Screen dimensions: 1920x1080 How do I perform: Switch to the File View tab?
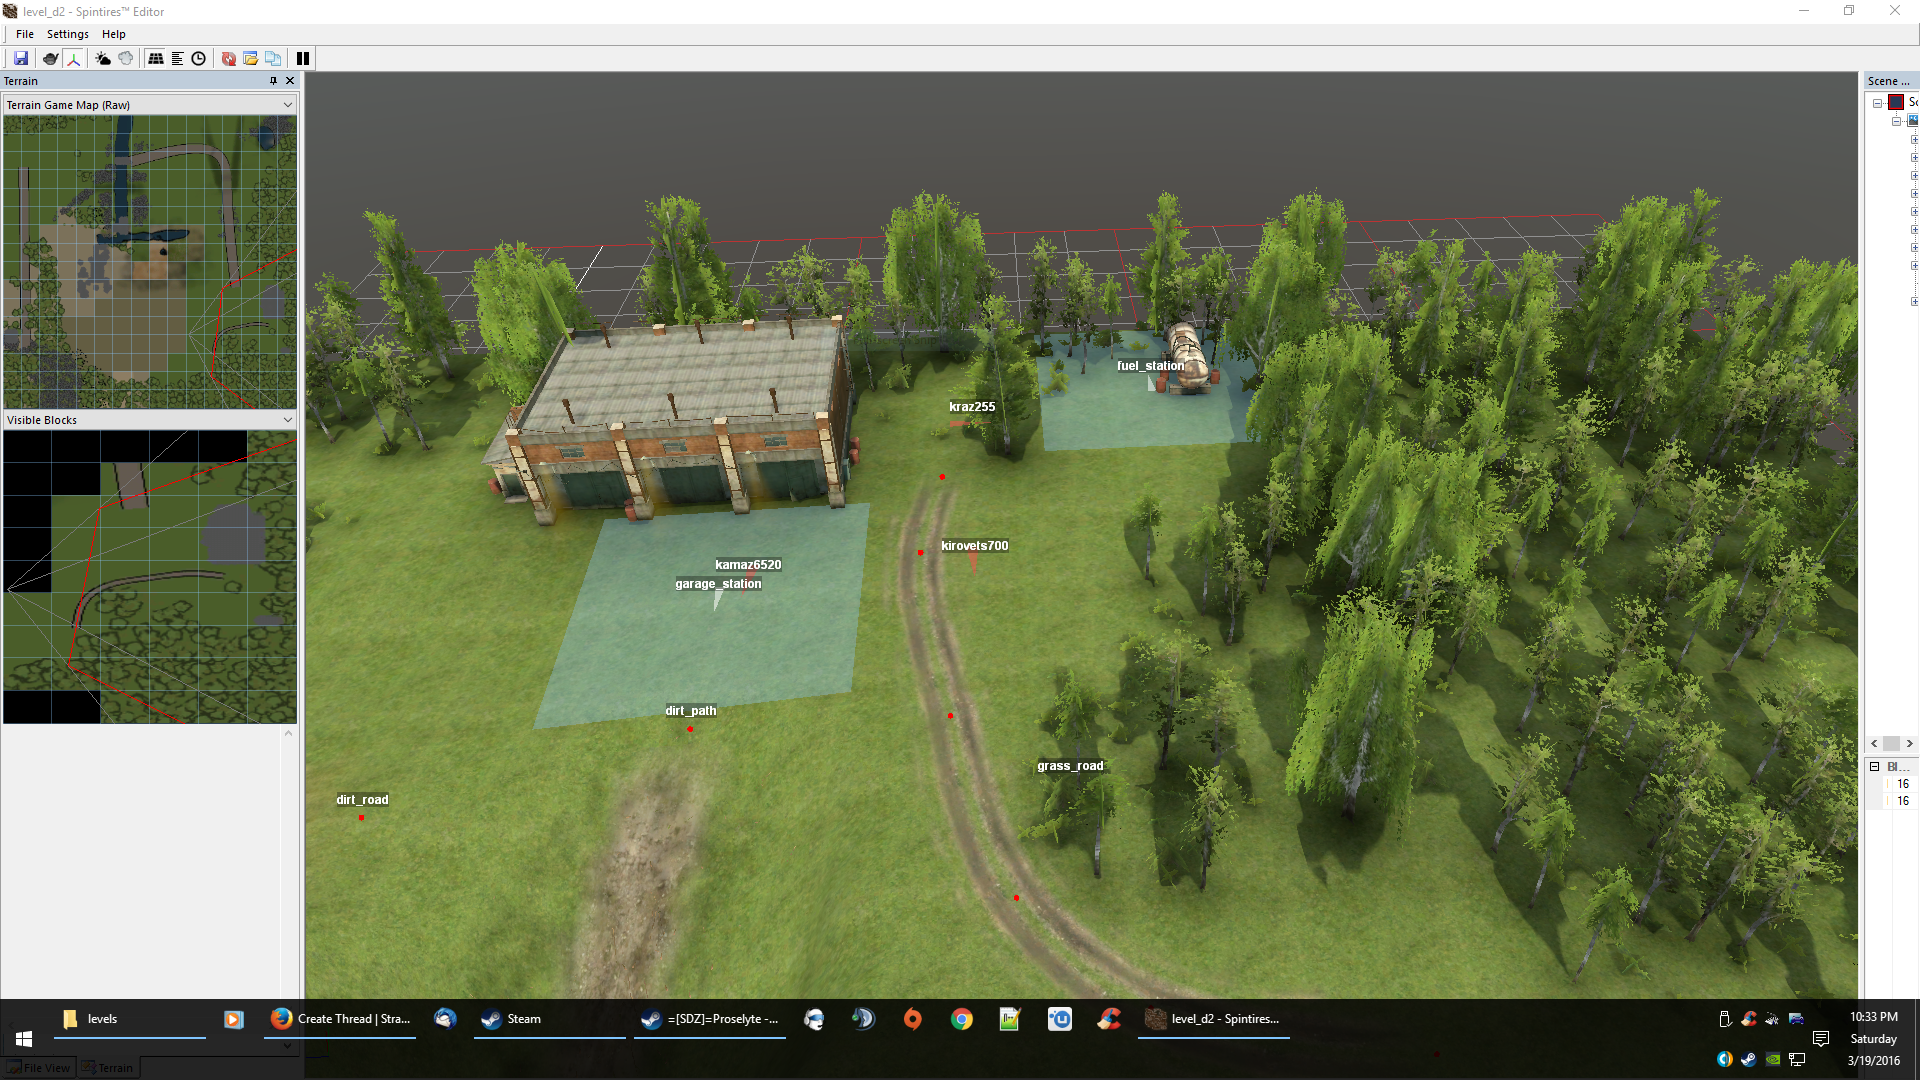tap(40, 1068)
